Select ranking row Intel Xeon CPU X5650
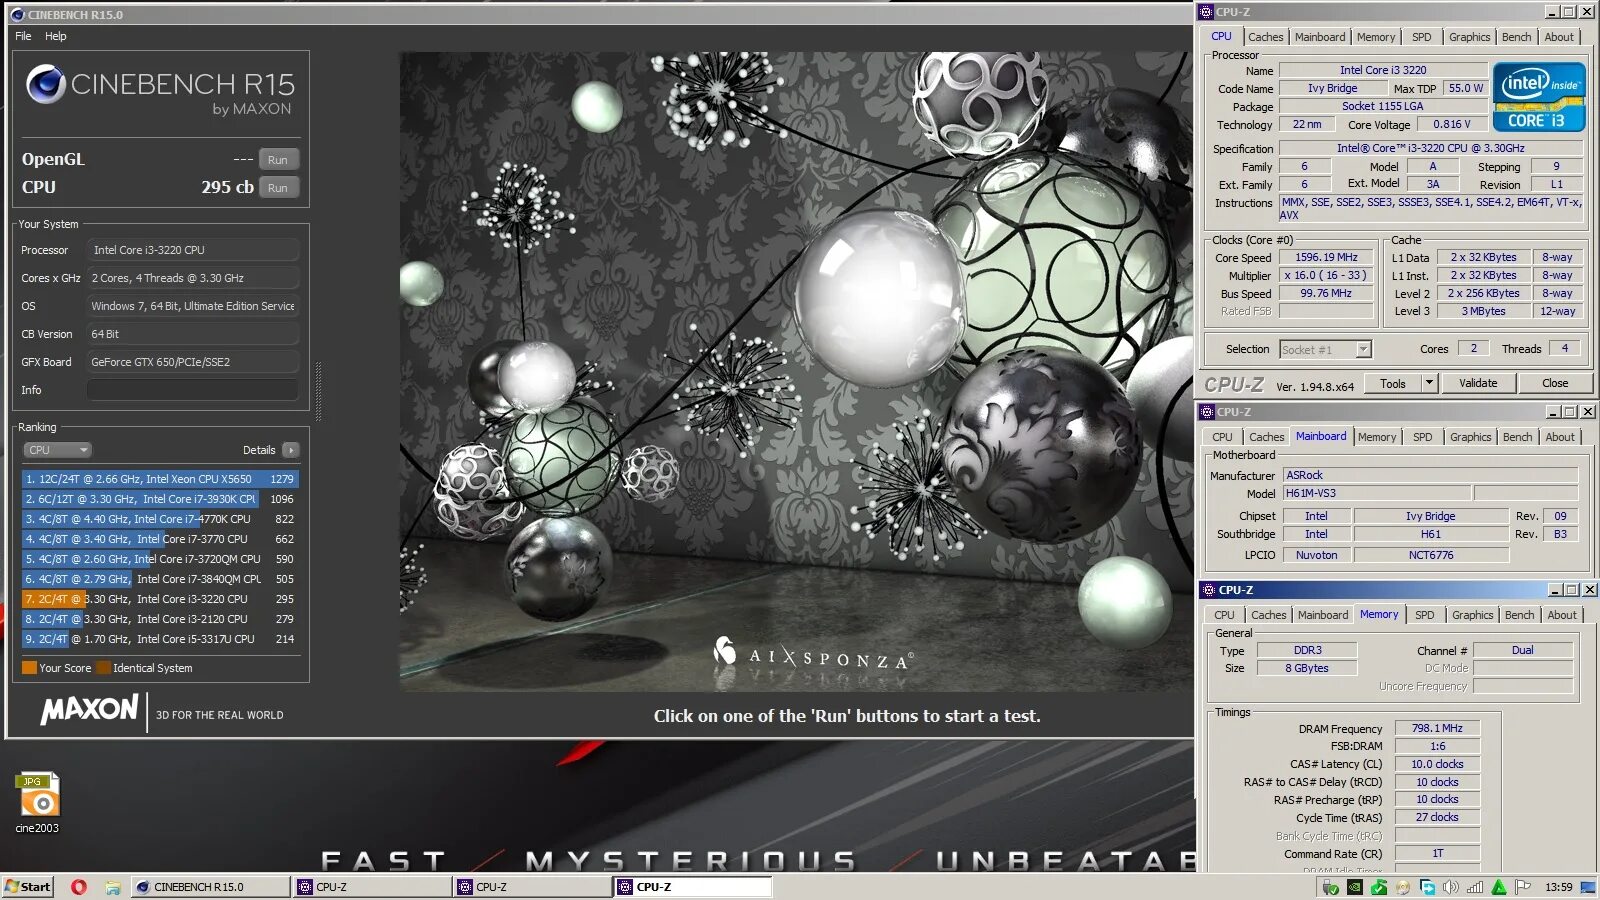The width and height of the screenshot is (1600, 900). point(160,479)
